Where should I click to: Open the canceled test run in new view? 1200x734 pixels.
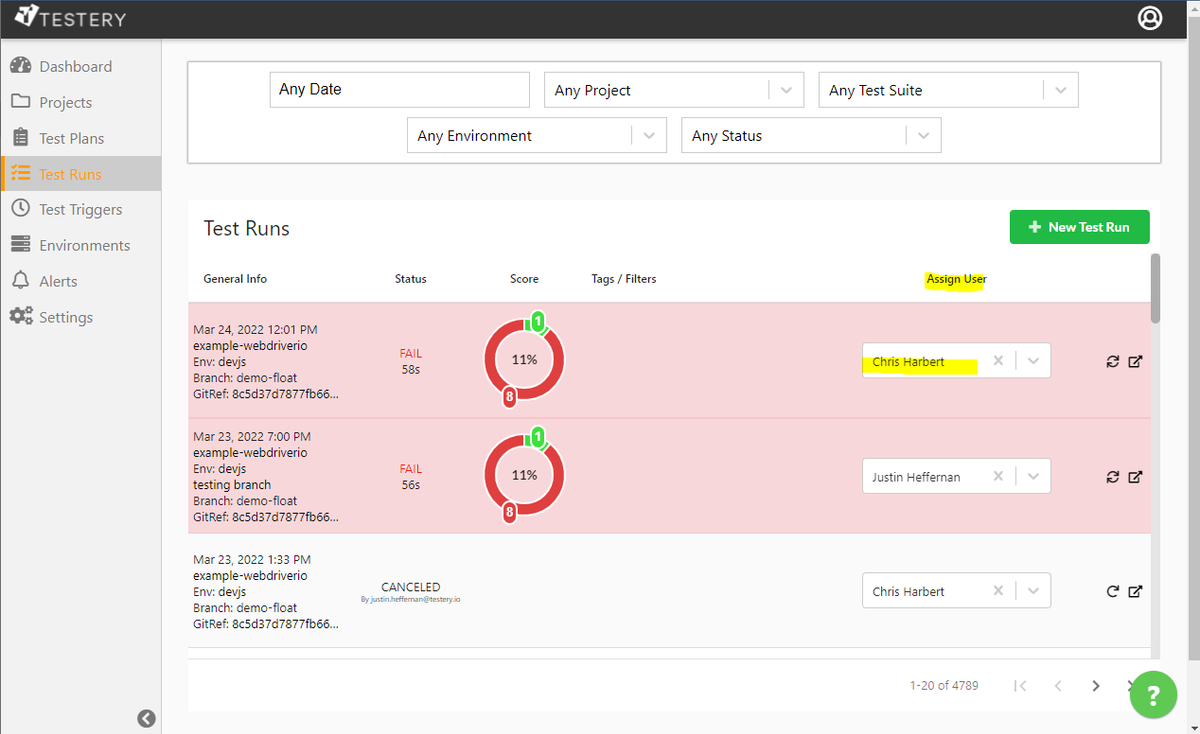pyautogui.click(x=1136, y=591)
